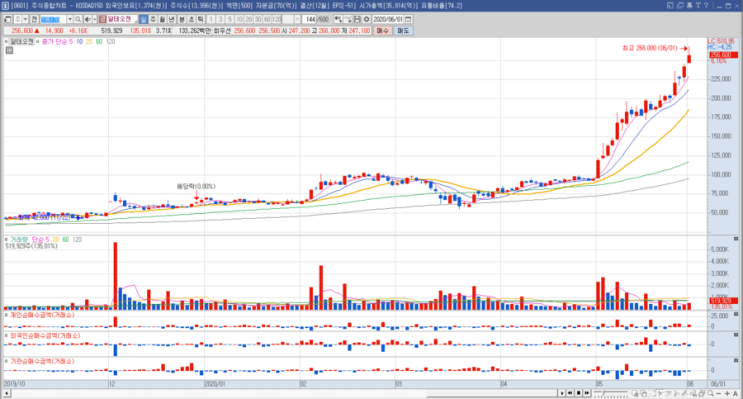Click the speaker sound icon in toolbar
The image size is (743, 399).
pos(88,19)
